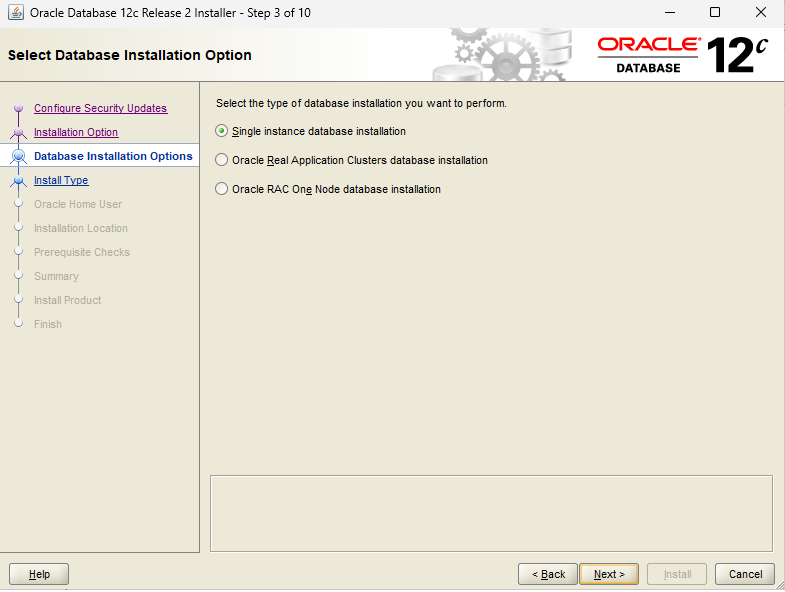Maximize the installer window
785x592 pixels.
(x=715, y=13)
